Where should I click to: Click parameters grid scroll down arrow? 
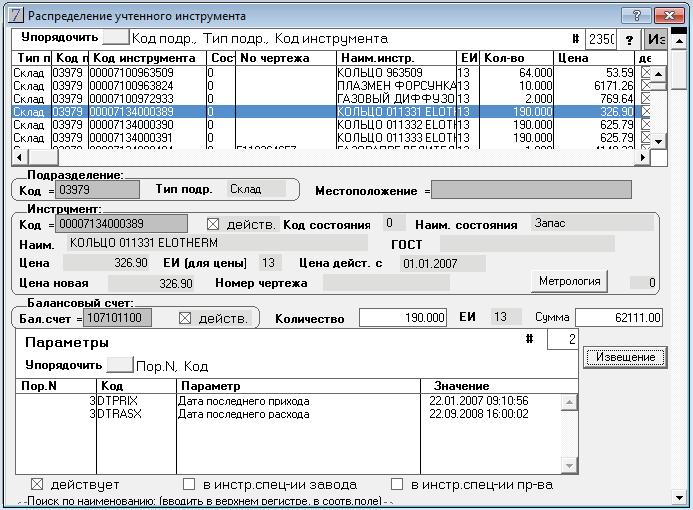[x=569, y=466]
